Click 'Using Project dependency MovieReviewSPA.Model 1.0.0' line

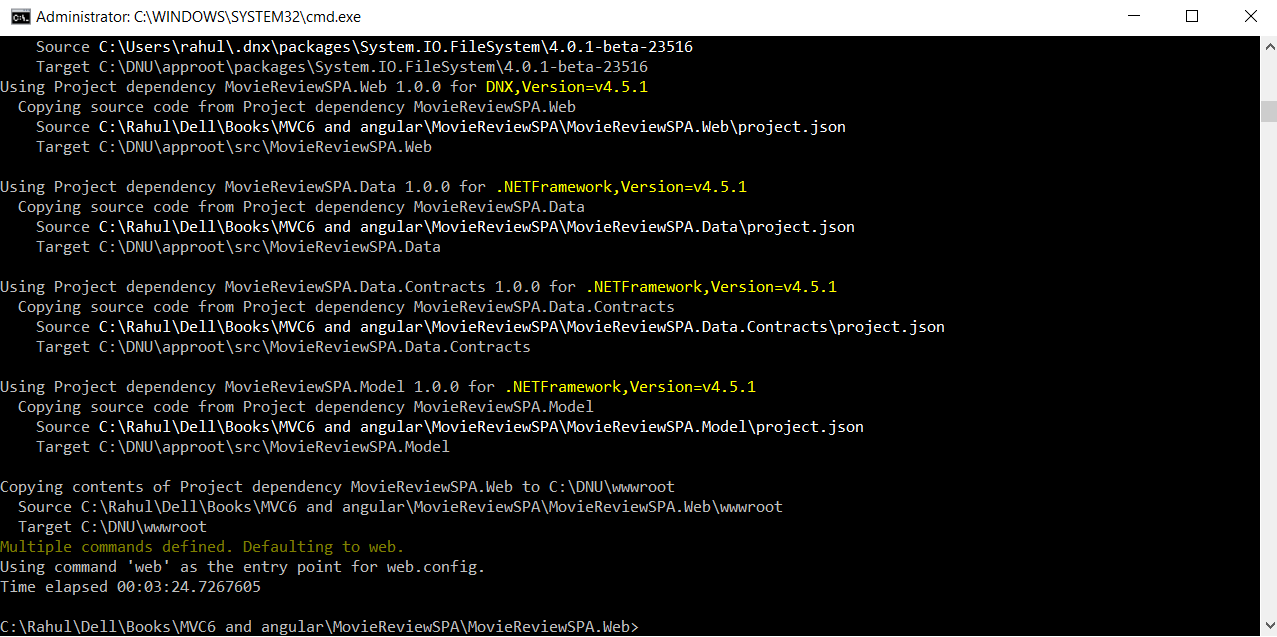(x=378, y=387)
